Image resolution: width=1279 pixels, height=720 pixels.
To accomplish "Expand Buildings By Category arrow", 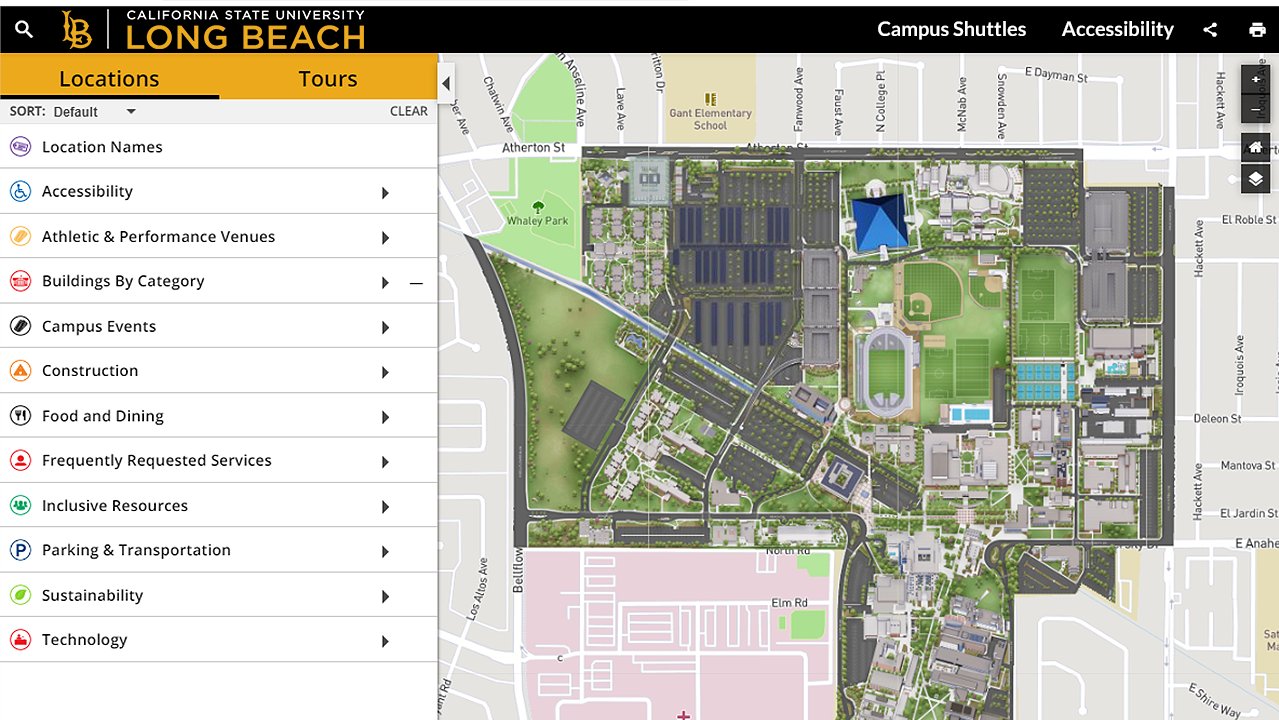I will (x=385, y=283).
